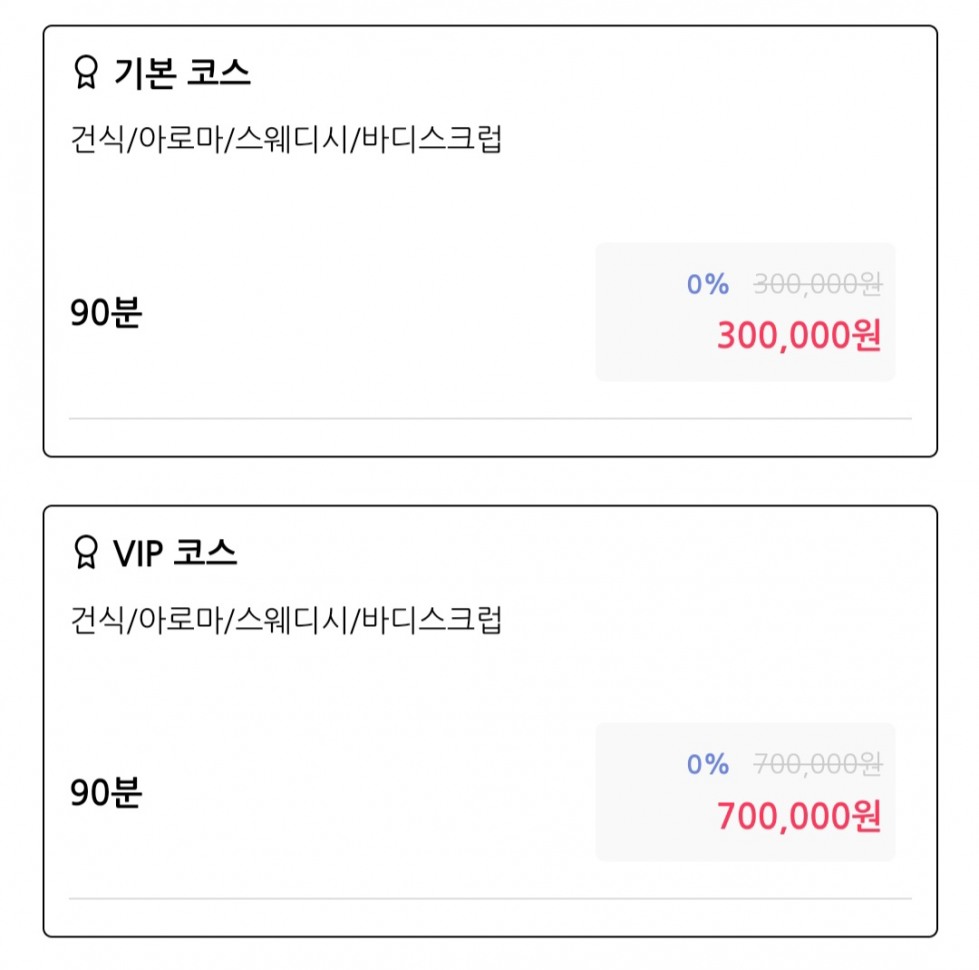
Task: Click the 0% discount label in 기본 코스
Action: [x=707, y=284]
